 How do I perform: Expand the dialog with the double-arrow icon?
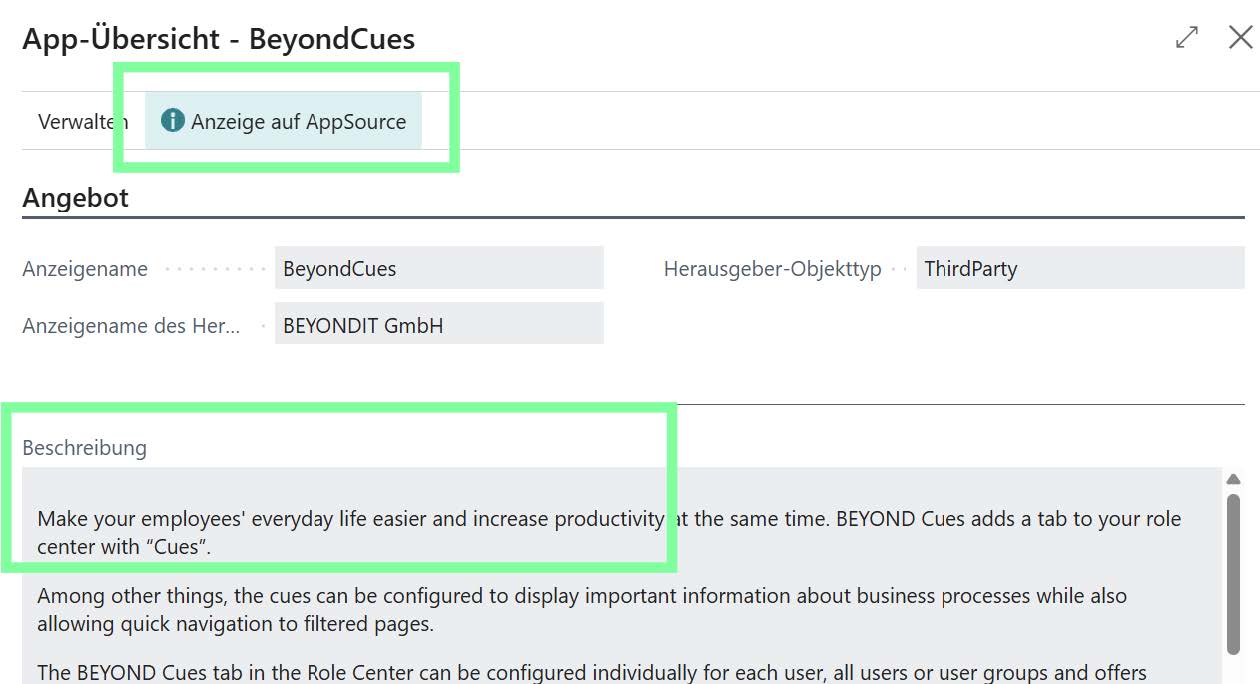(x=1187, y=38)
